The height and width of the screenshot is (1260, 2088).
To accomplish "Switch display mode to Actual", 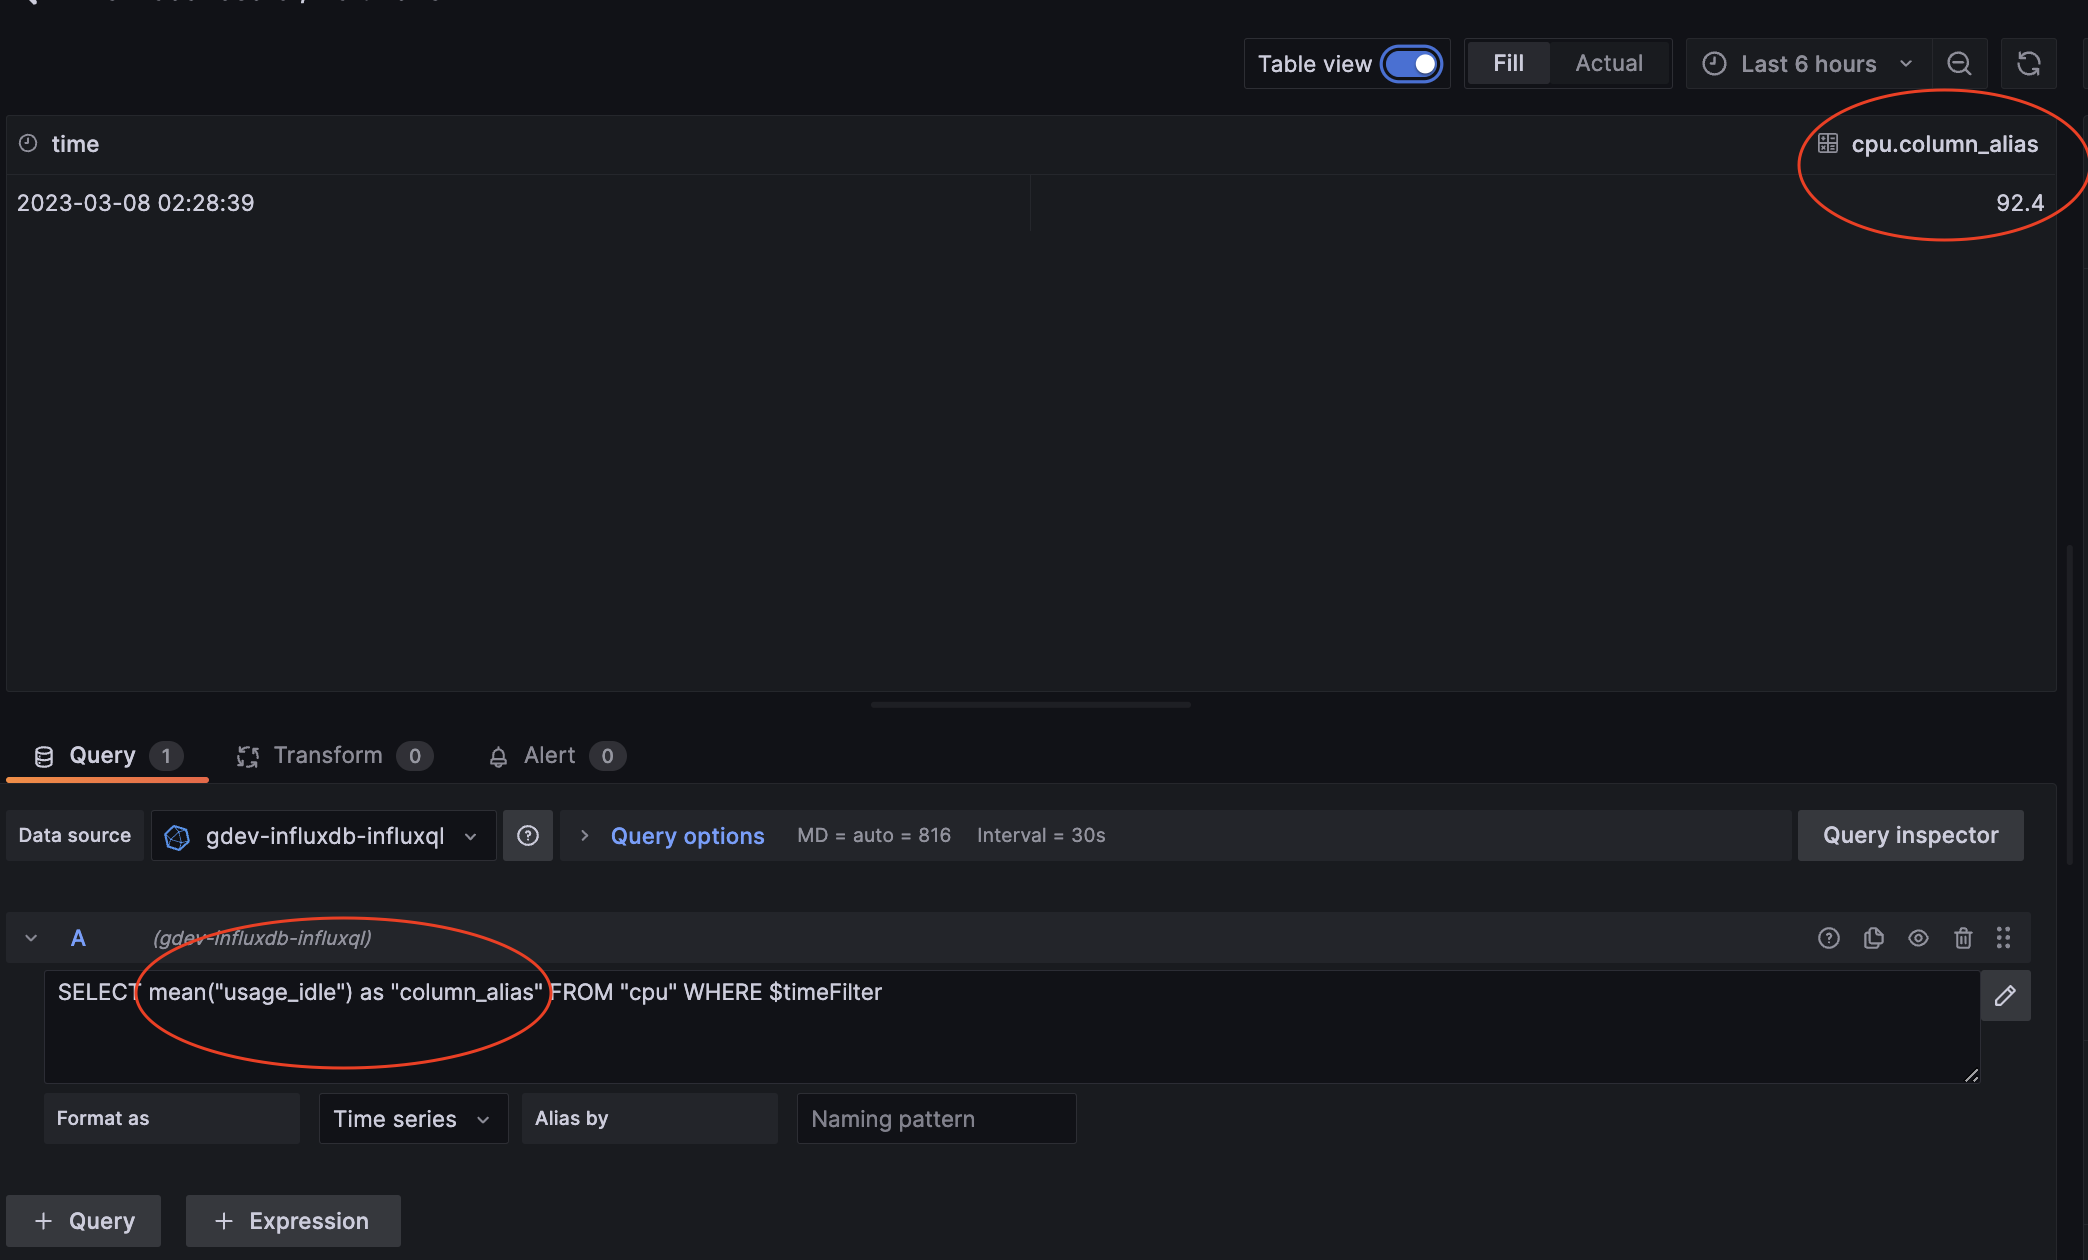I will [x=1609, y=62].
